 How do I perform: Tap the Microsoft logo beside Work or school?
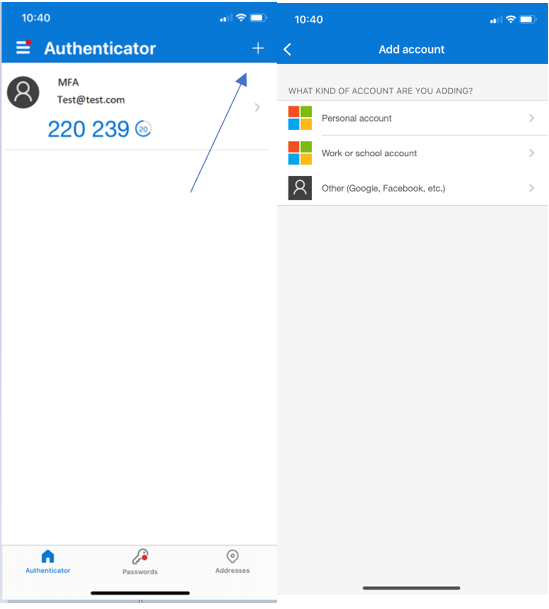point(300,153)
